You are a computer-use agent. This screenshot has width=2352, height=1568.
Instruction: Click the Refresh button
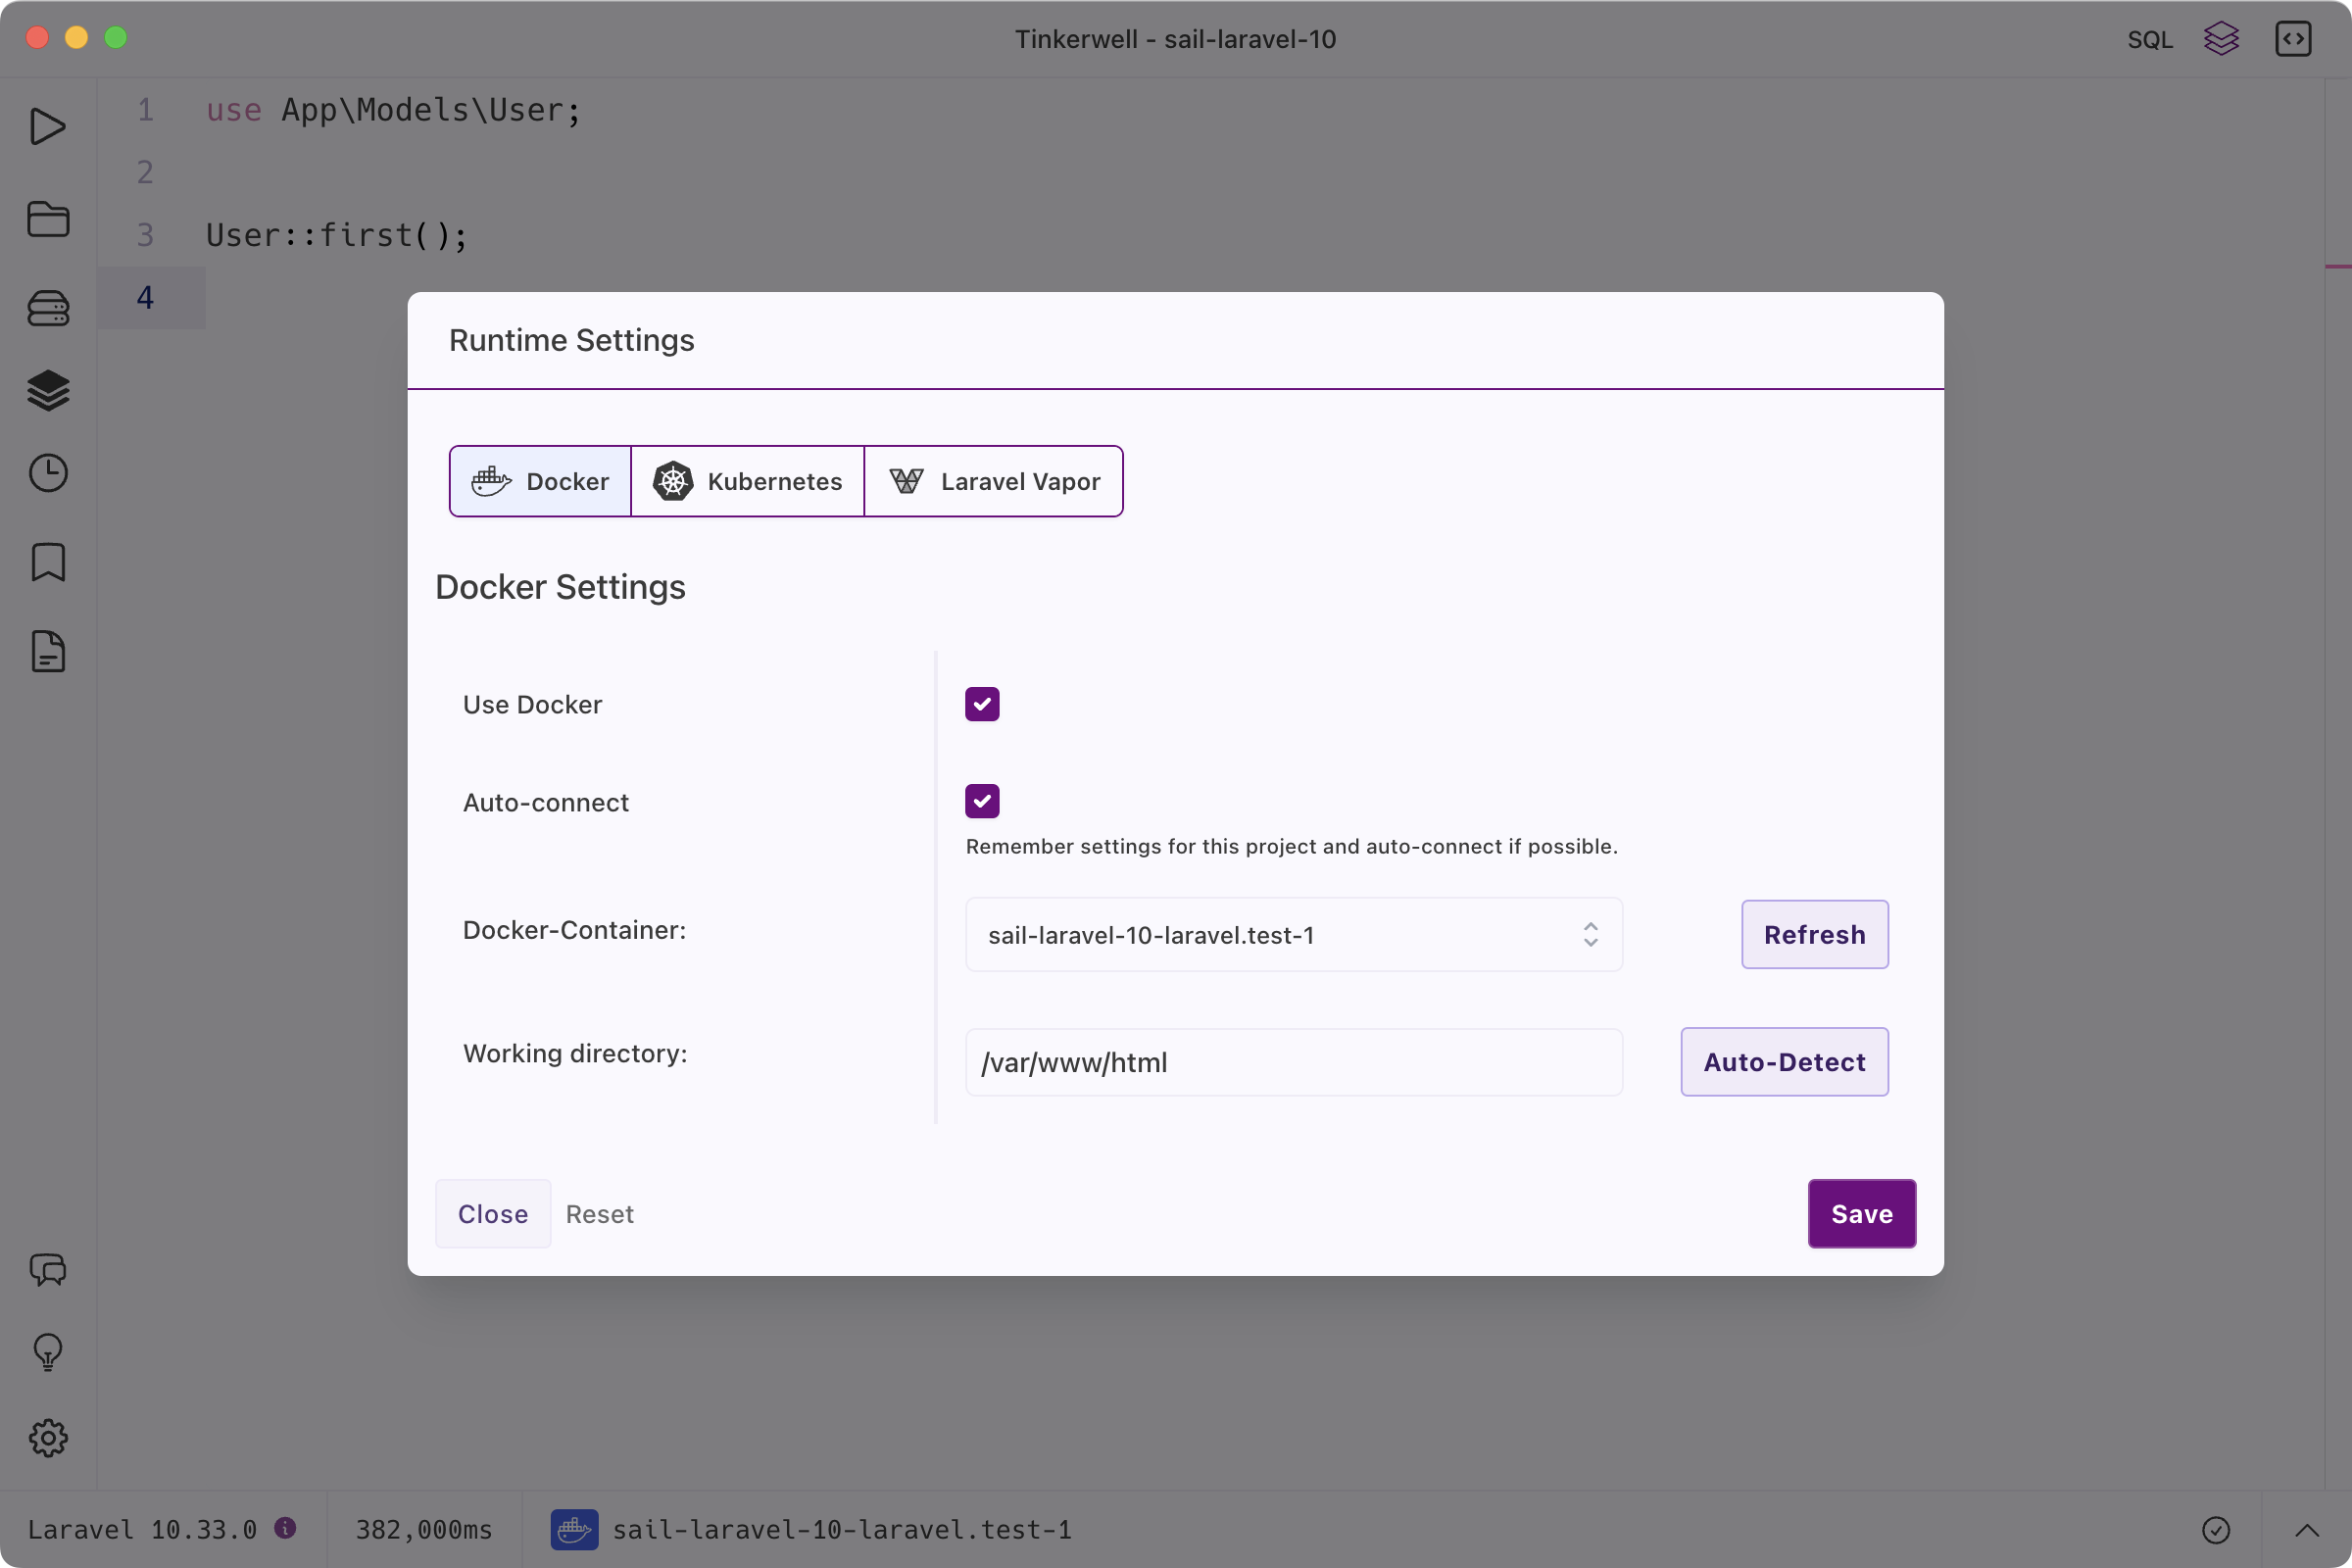(1814, 934)
